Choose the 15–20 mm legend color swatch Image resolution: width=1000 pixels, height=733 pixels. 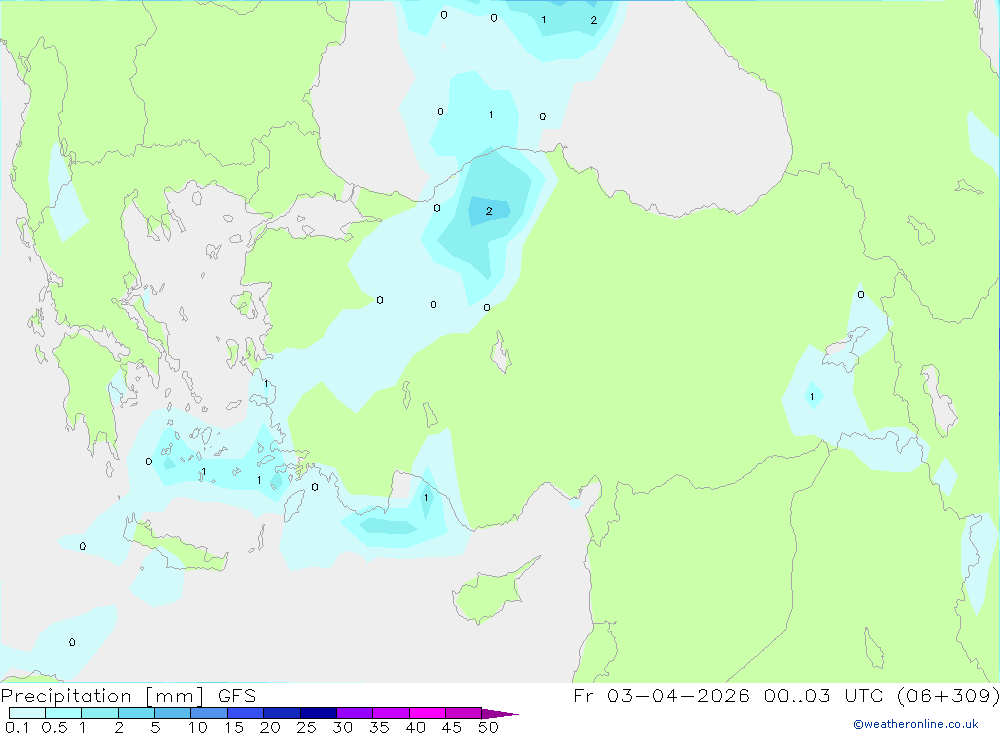pos(245,713)
